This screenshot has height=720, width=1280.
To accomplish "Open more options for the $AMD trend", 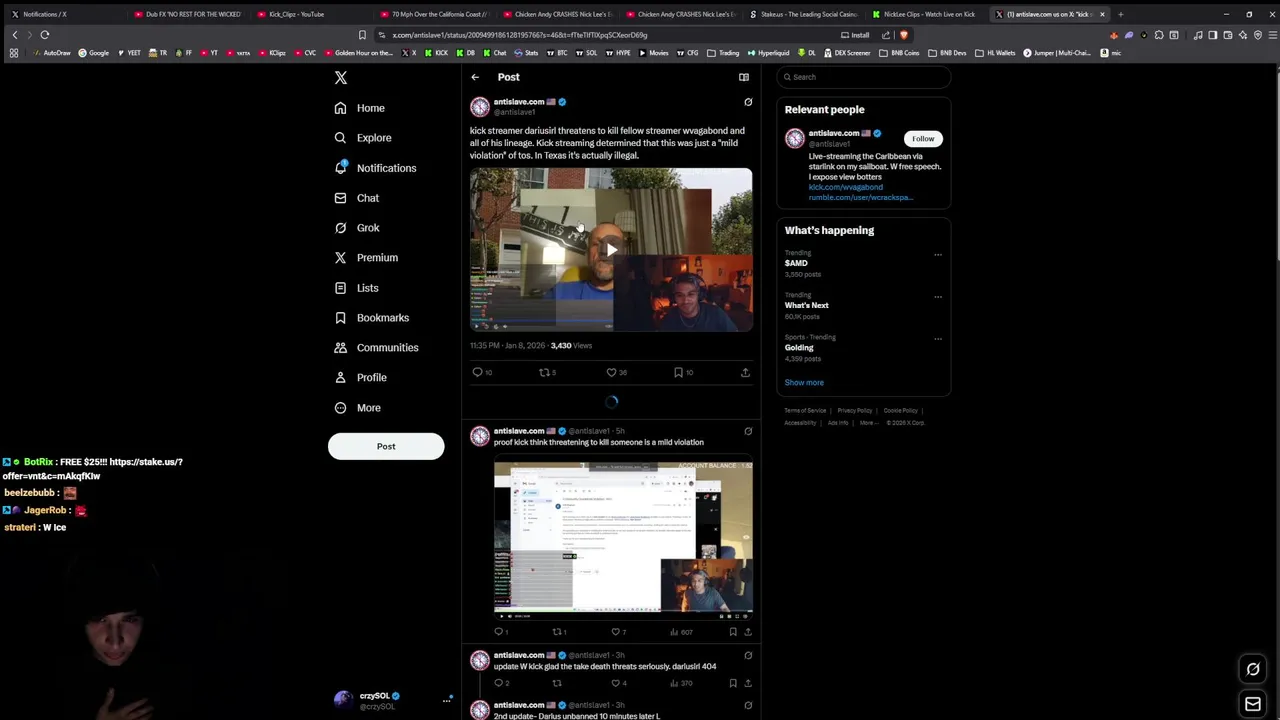I will (938, 255).
